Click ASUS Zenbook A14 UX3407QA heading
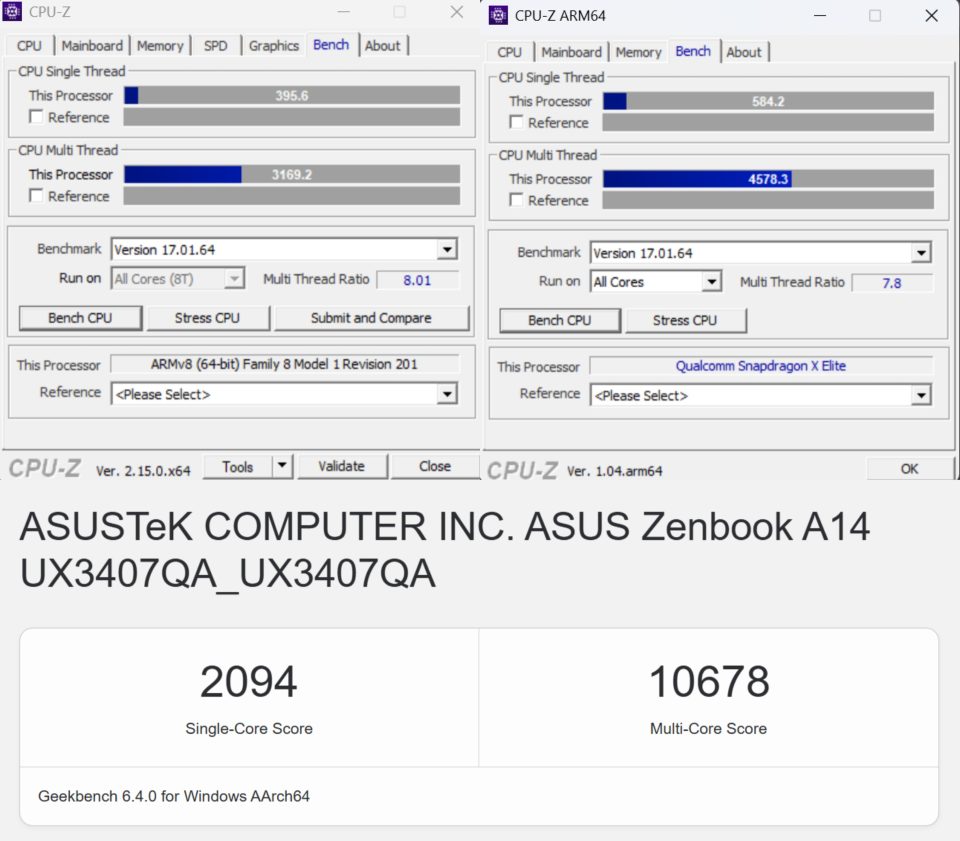This screenshot has height=841, width=960. [x=444, y=549]
